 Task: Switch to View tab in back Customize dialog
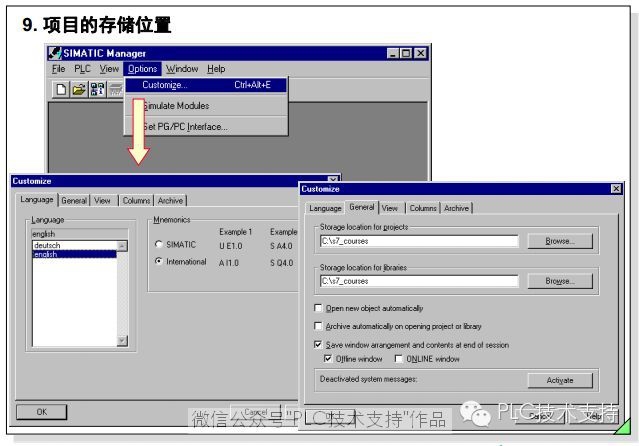tap(102, 201)
